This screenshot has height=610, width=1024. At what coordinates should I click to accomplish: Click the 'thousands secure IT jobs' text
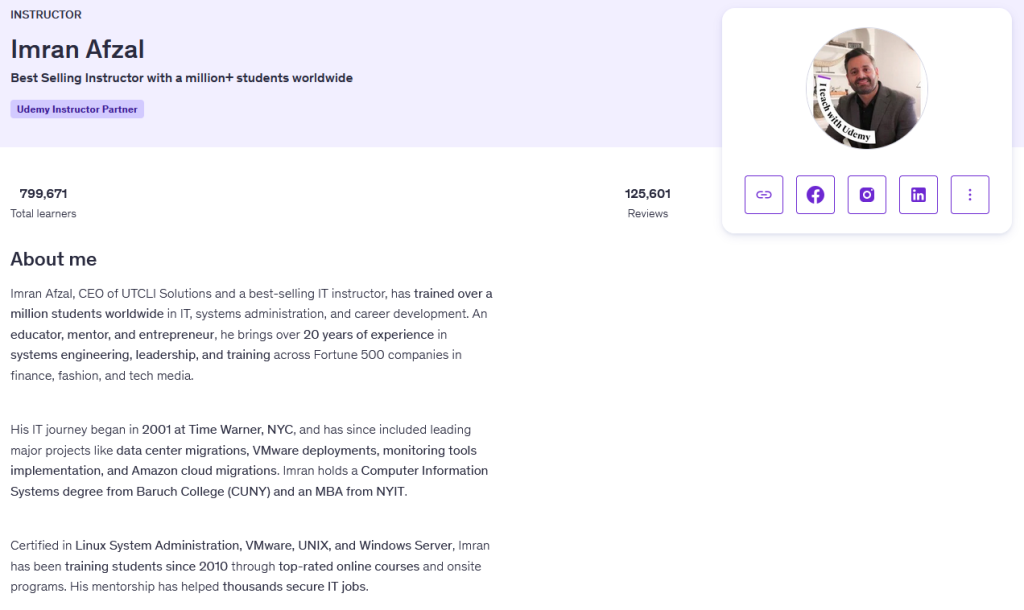click(x=295, y=586)
